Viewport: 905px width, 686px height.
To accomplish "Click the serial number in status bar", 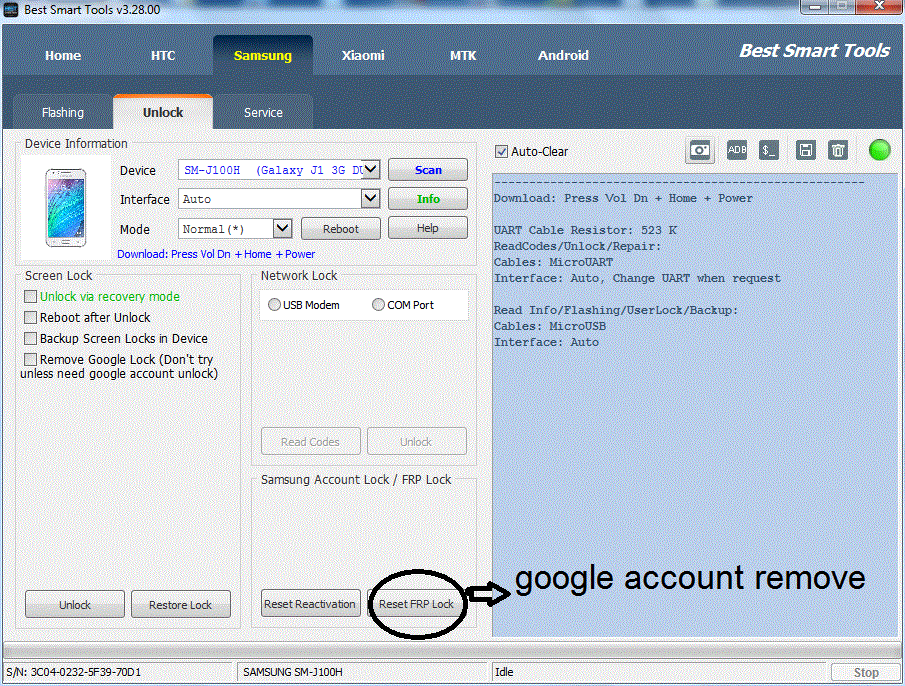I will (74, 672).
